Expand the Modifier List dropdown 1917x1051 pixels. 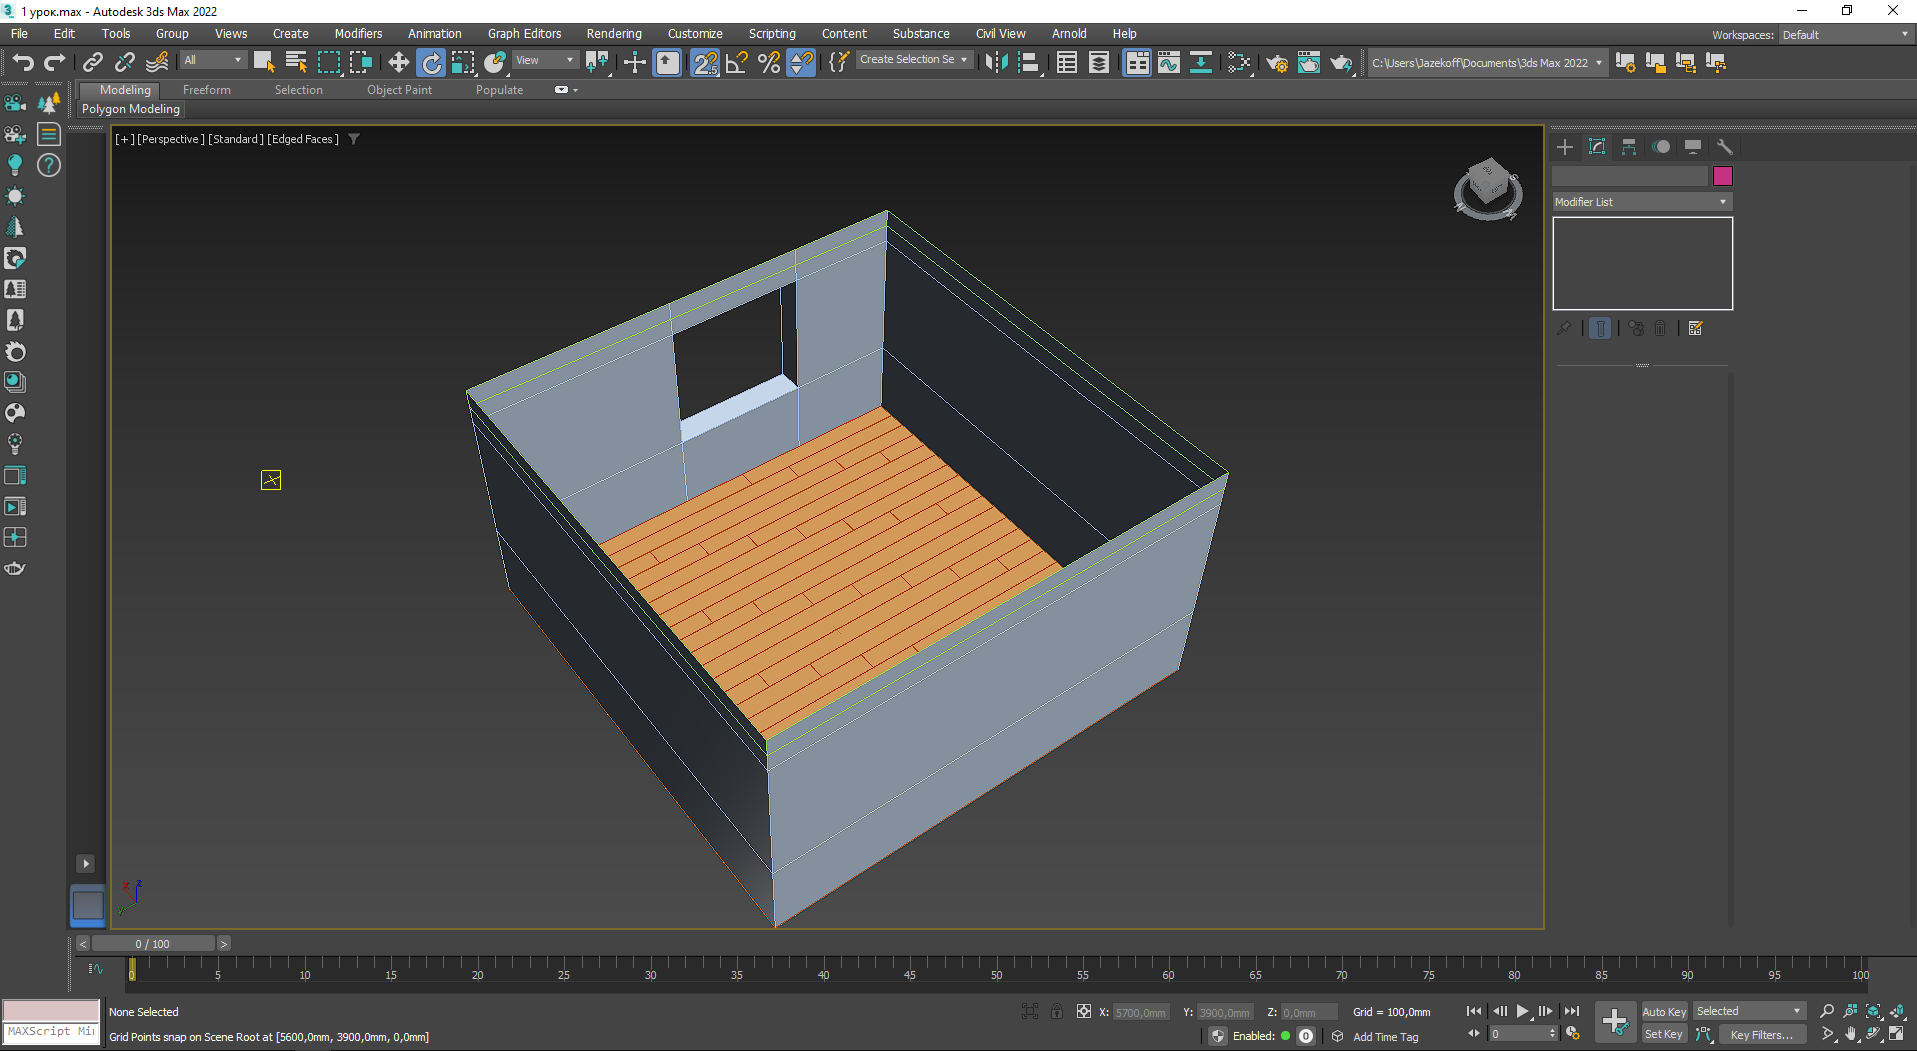pyautogui.click(x=1641, y=202)
